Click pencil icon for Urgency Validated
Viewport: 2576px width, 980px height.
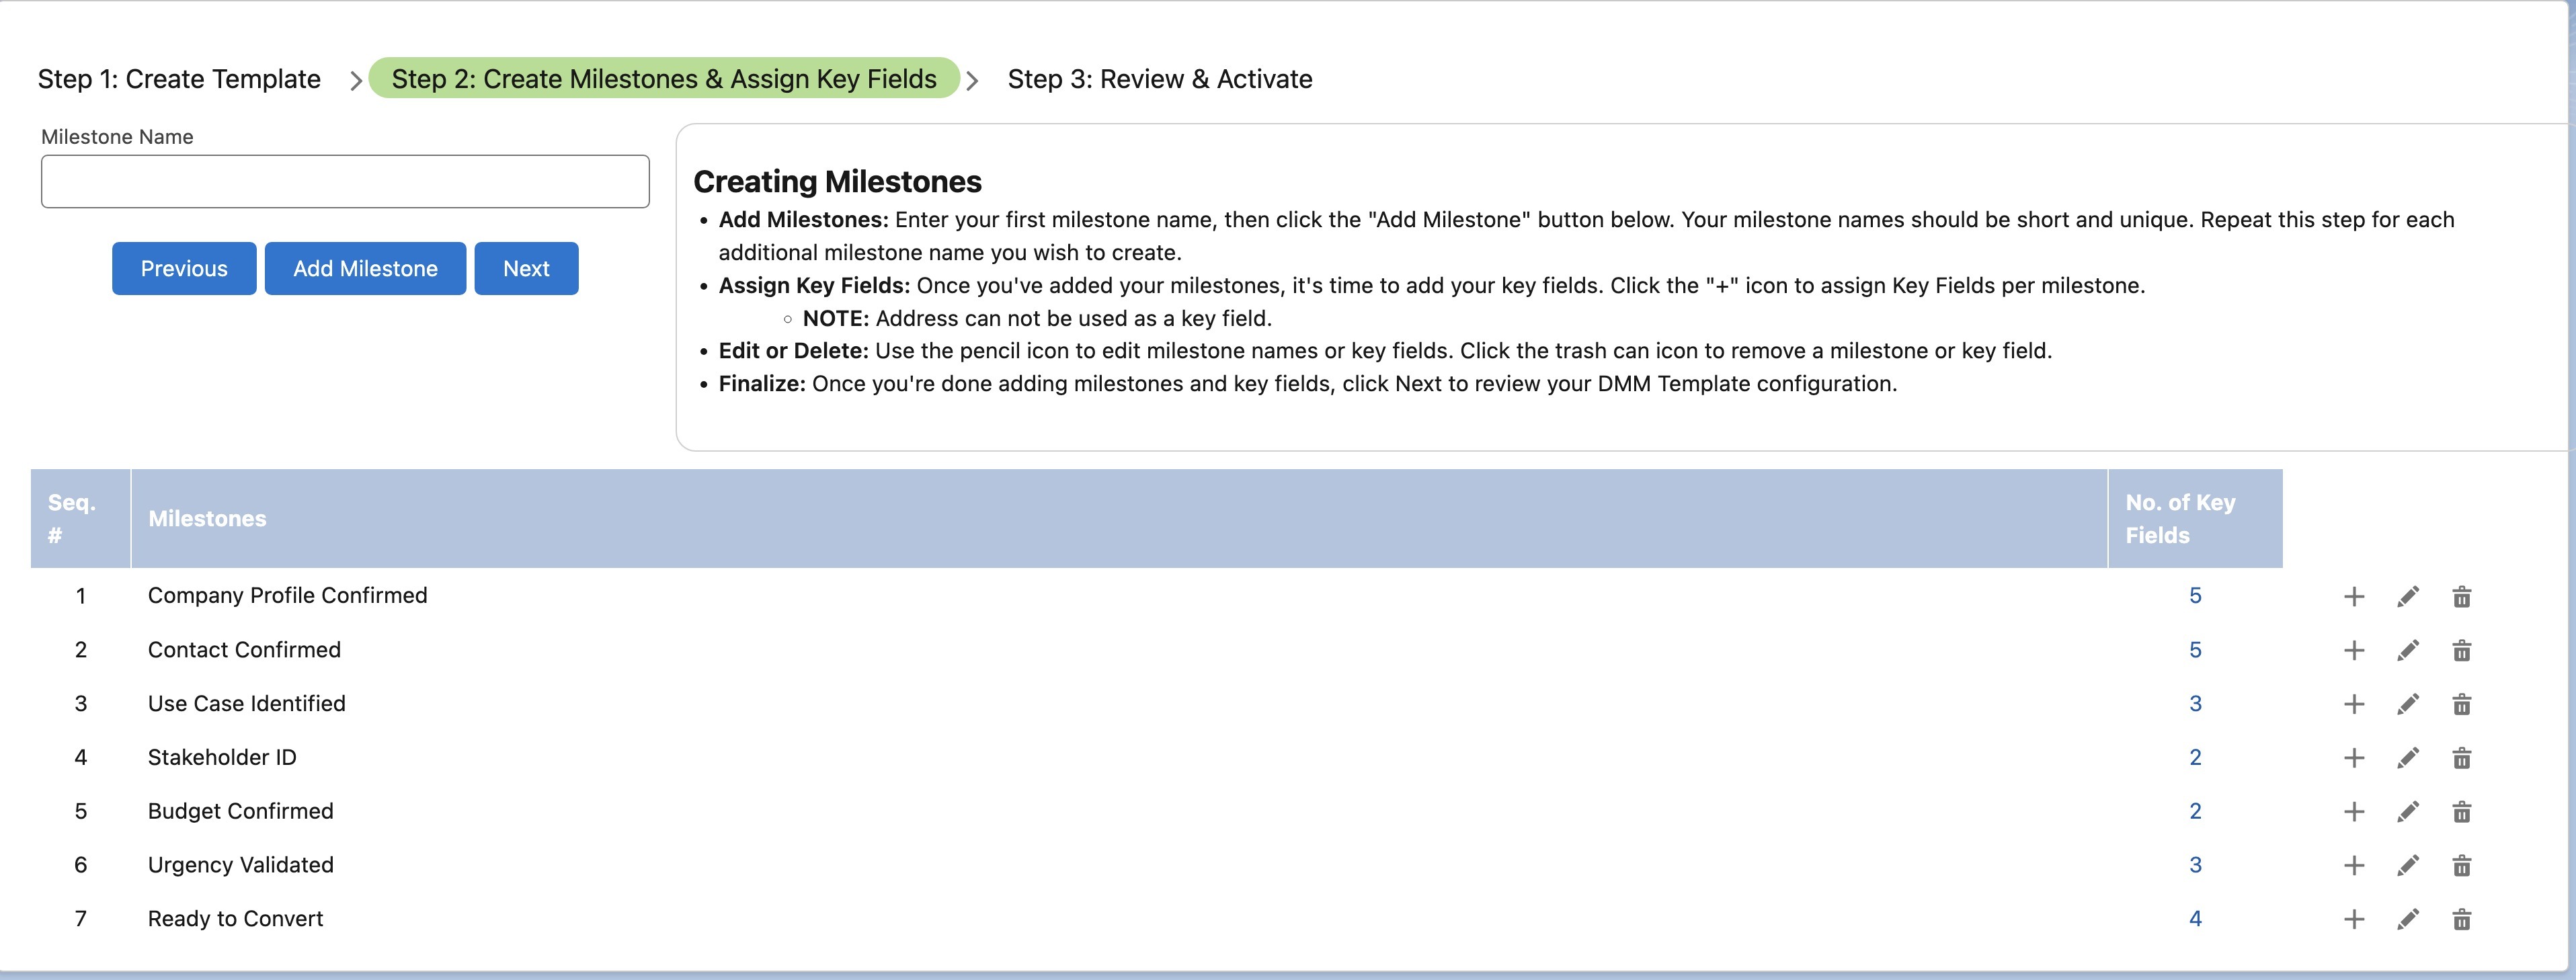tap(2408, 866)
